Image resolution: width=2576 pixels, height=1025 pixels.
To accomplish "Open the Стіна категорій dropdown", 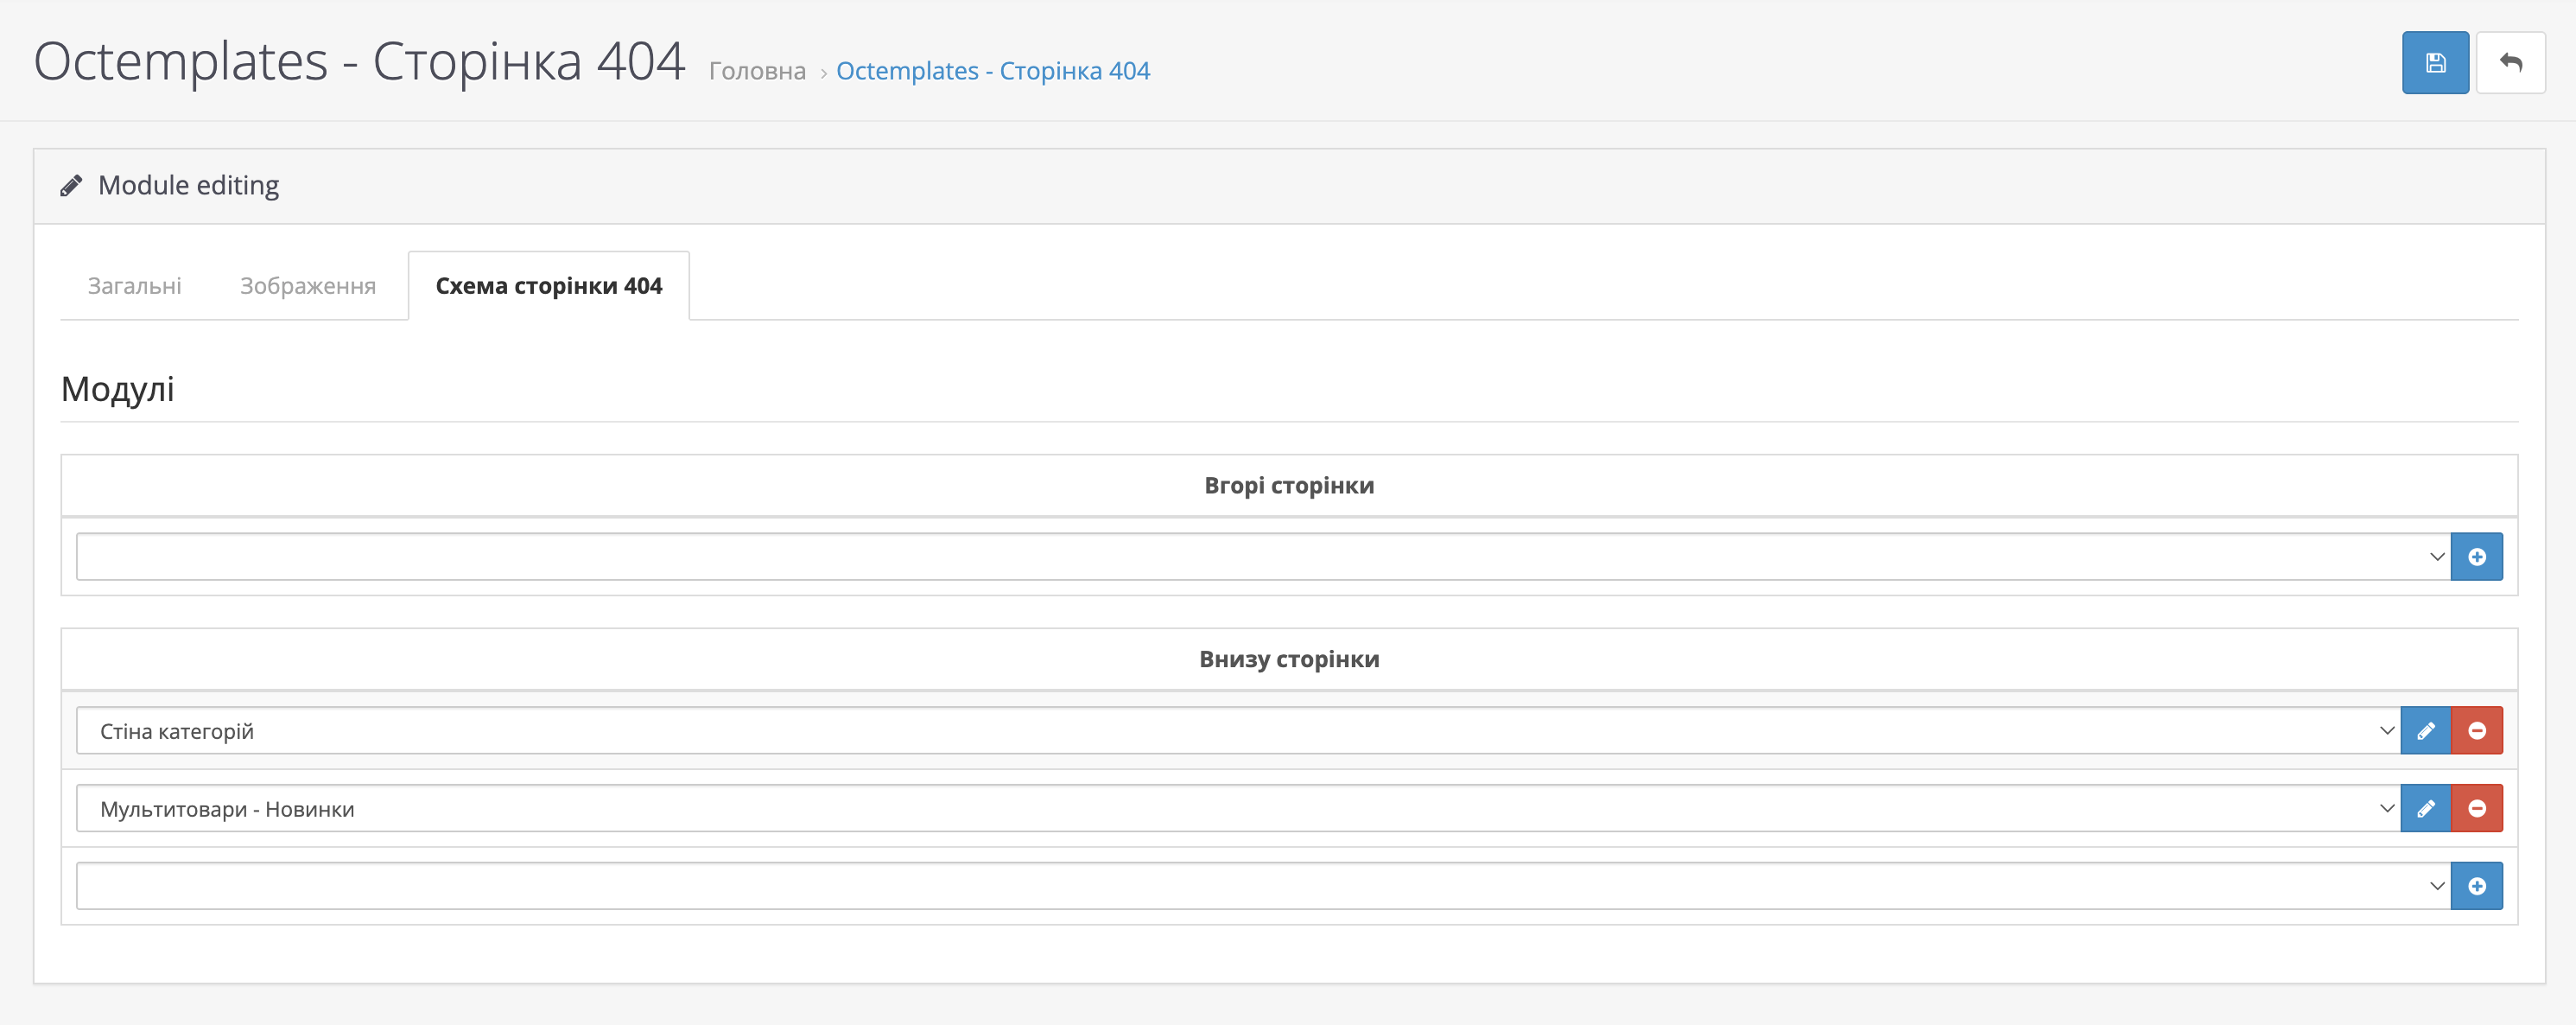I will (1238, 731).
